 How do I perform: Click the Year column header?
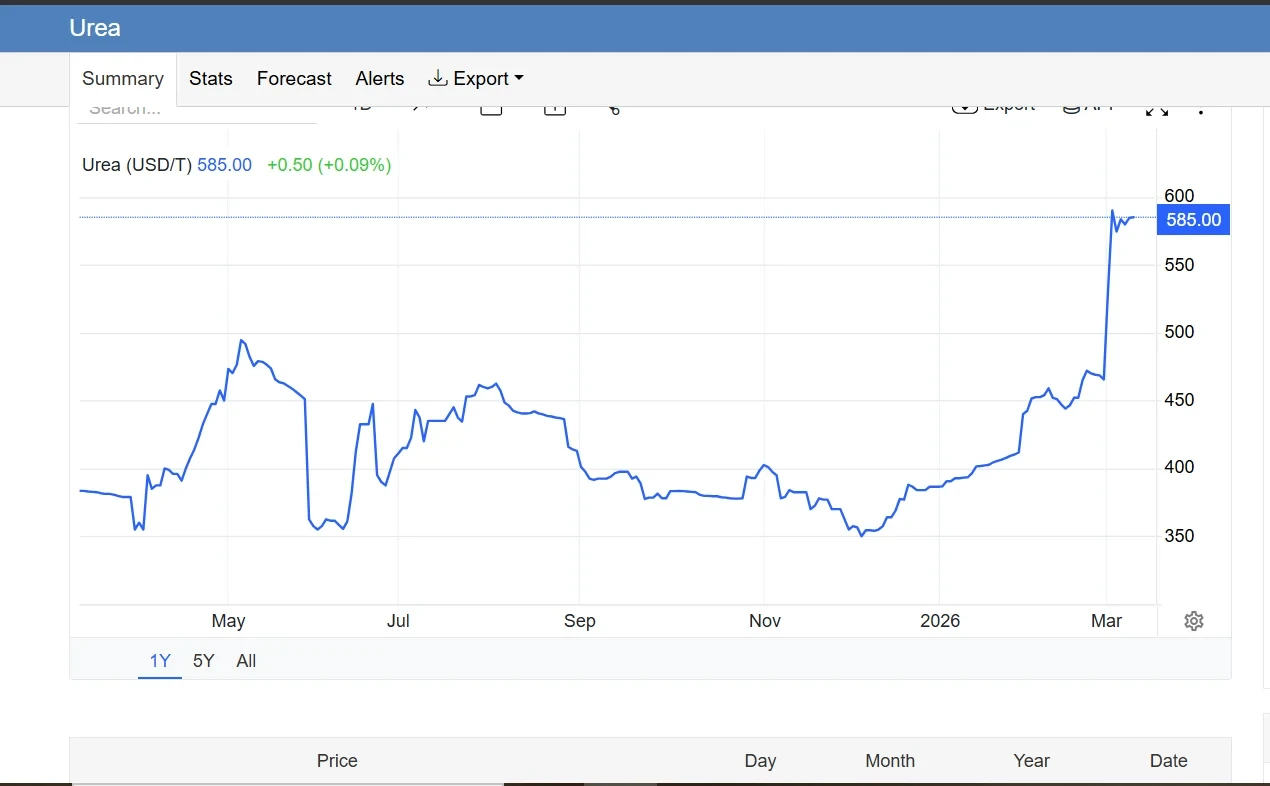click(1031, 761)
